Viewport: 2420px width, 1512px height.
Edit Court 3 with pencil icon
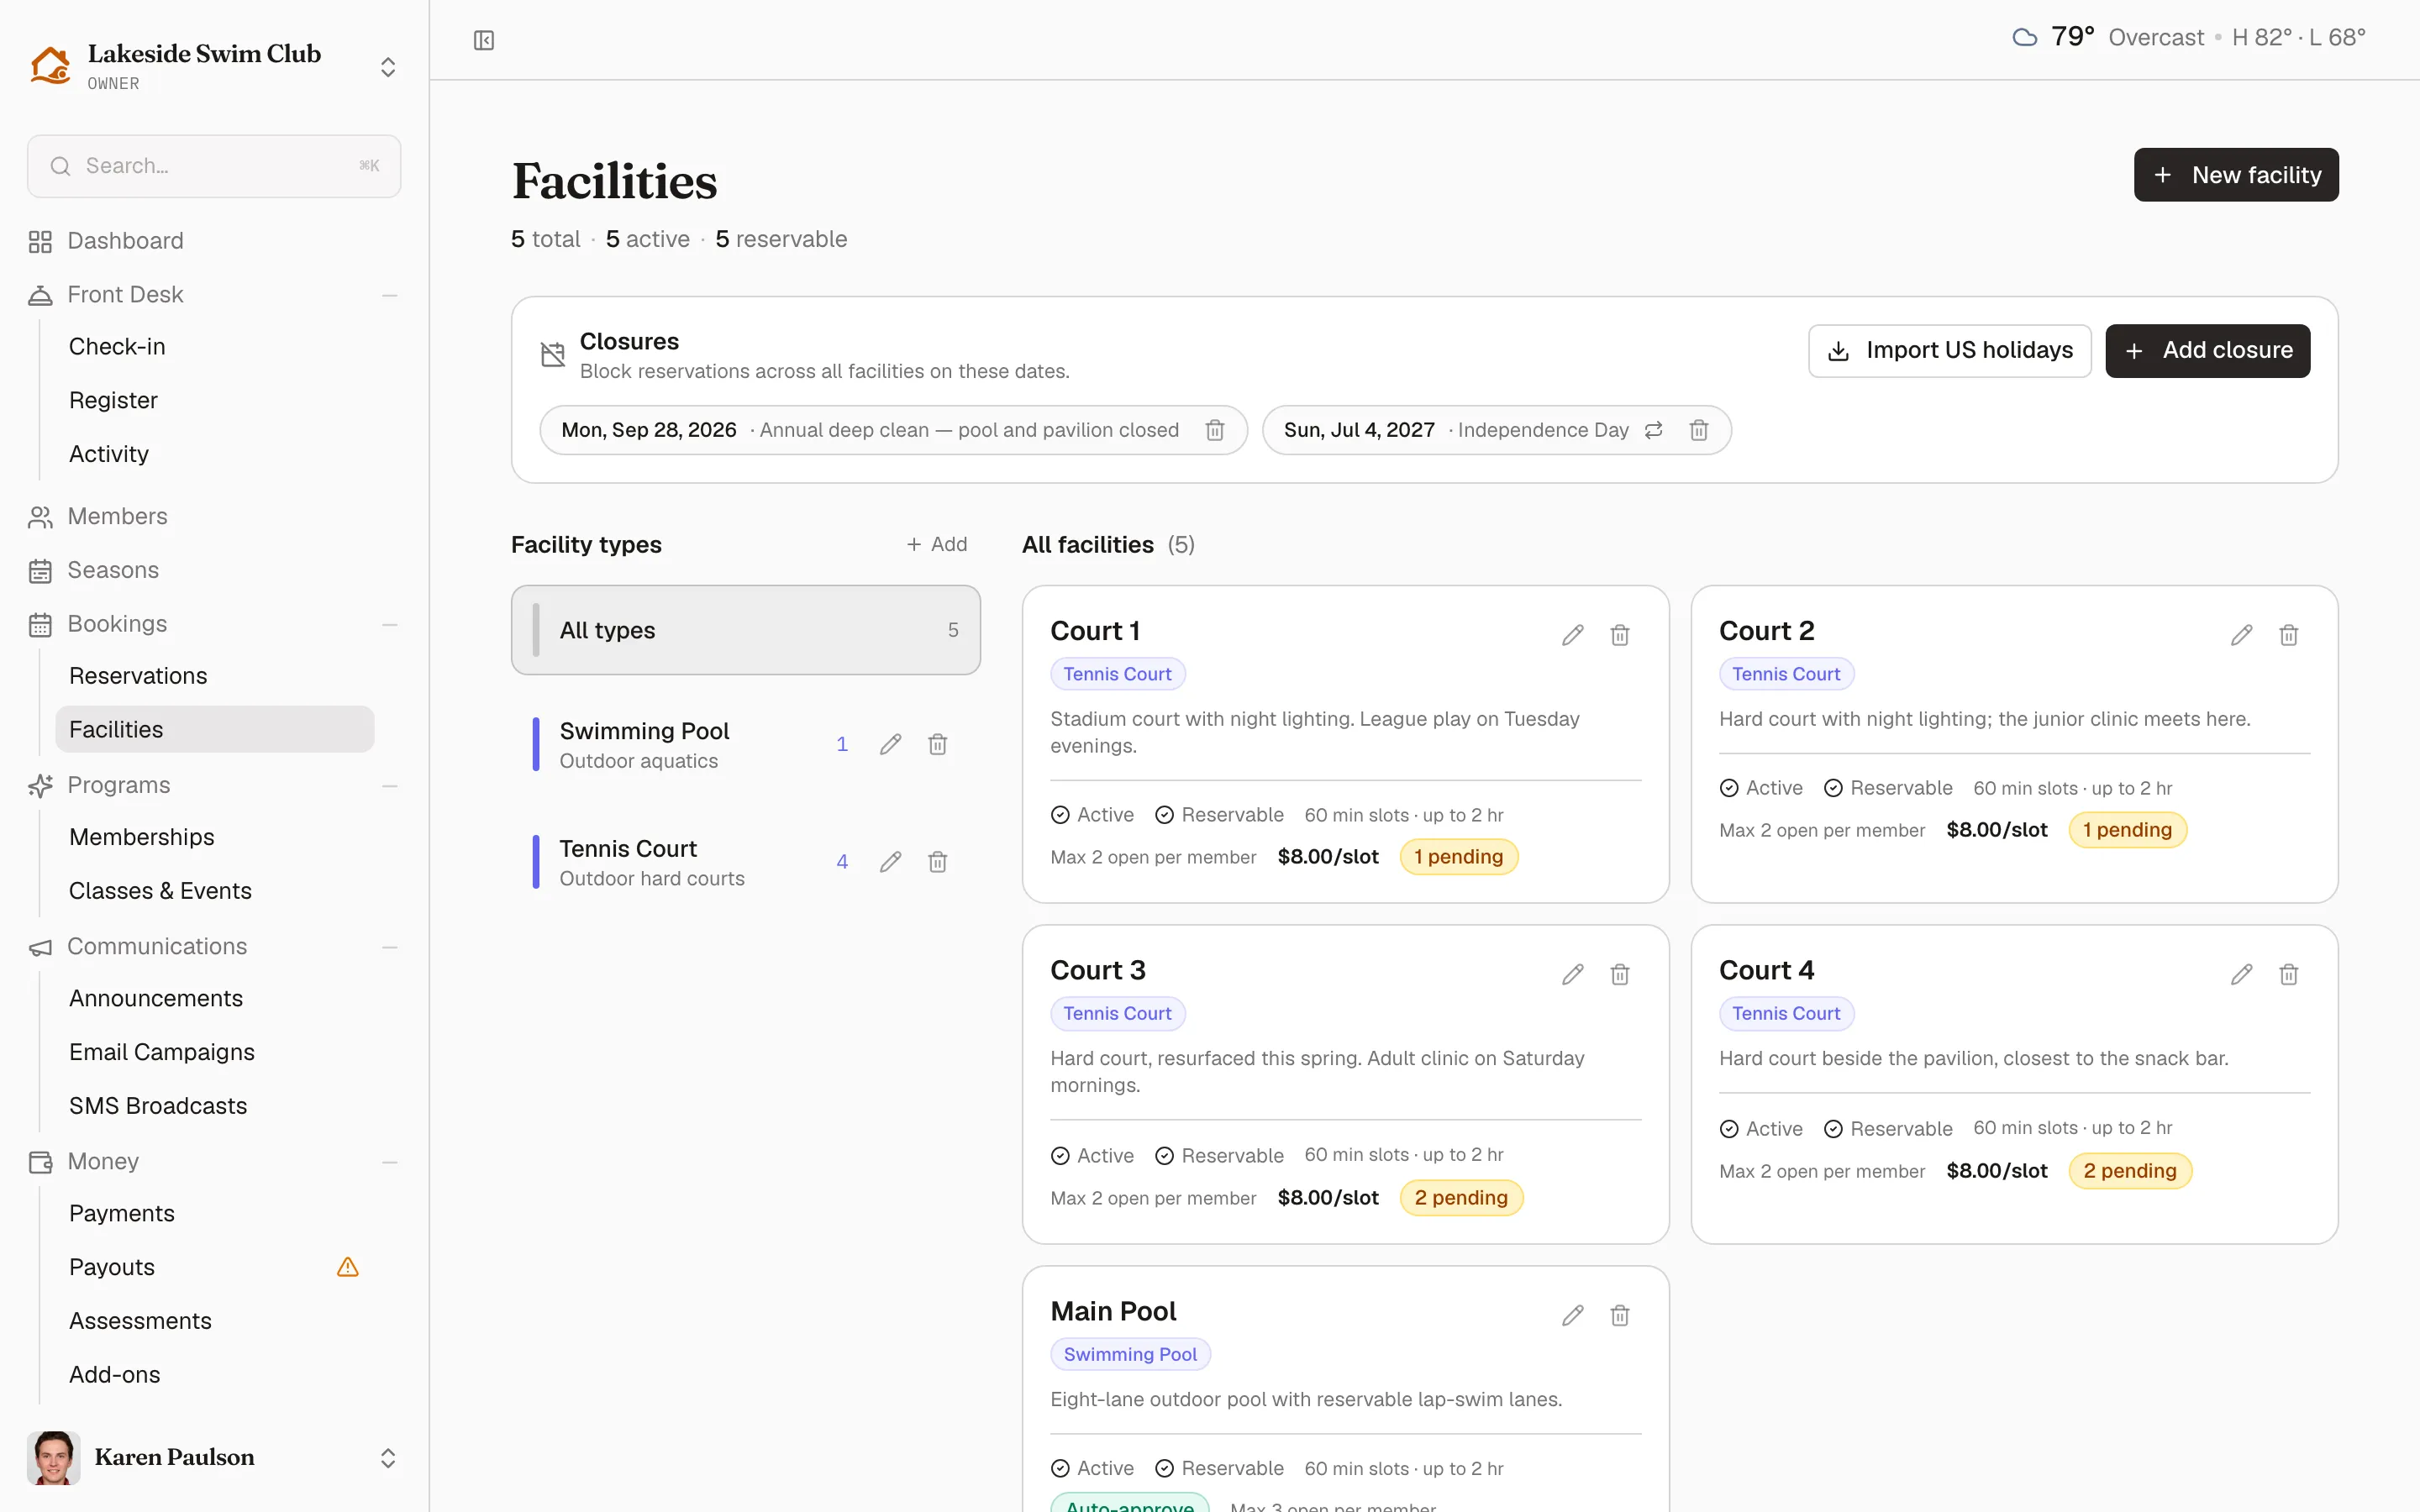(x=1573, y=974)
